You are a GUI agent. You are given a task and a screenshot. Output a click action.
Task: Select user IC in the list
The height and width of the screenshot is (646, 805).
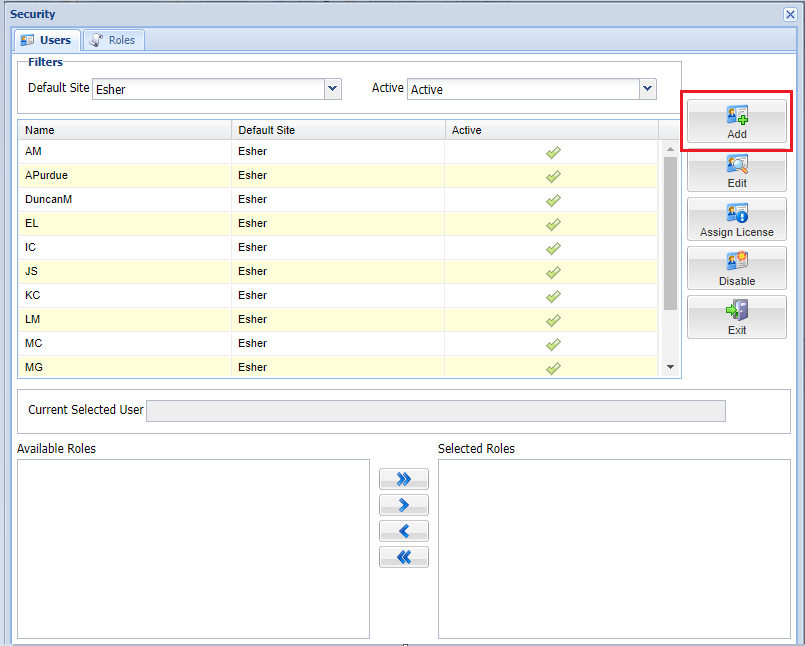pyautogui.click(x=338, y=248)
